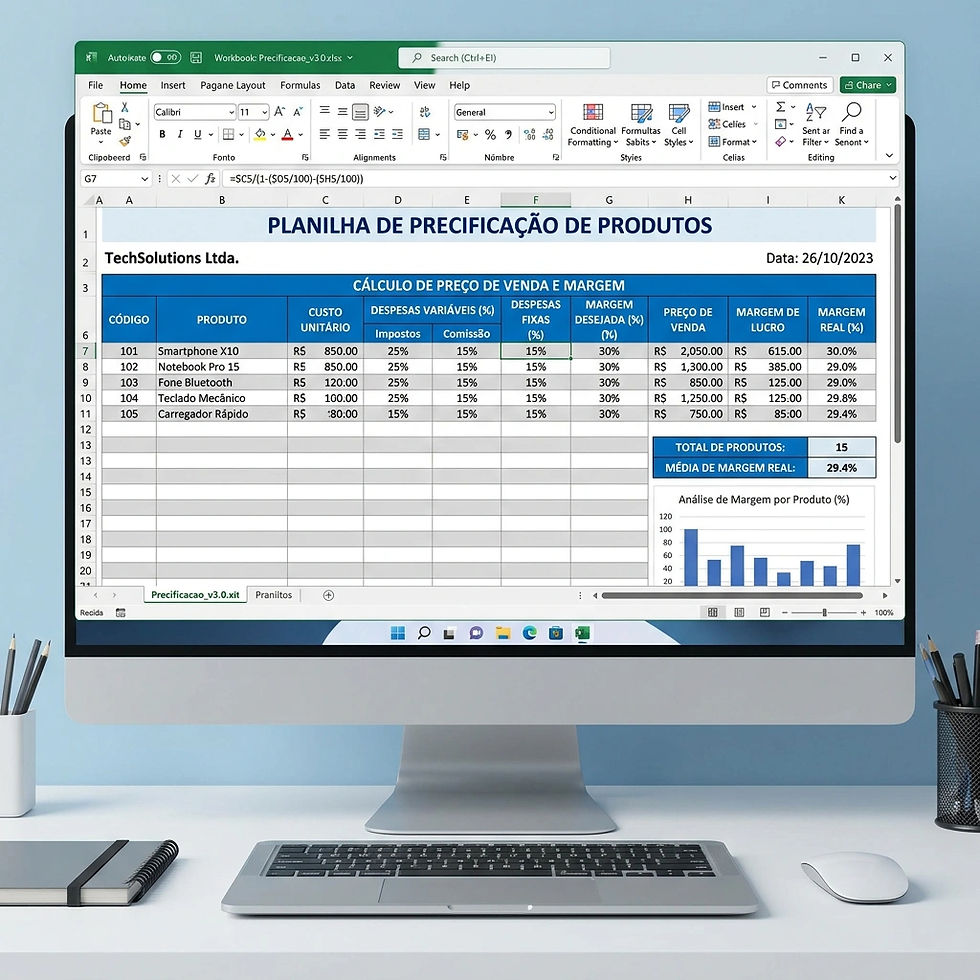Click the green Share button
Image resolution: width=980 pixels, height=980 pixels.
pos(868,85)
